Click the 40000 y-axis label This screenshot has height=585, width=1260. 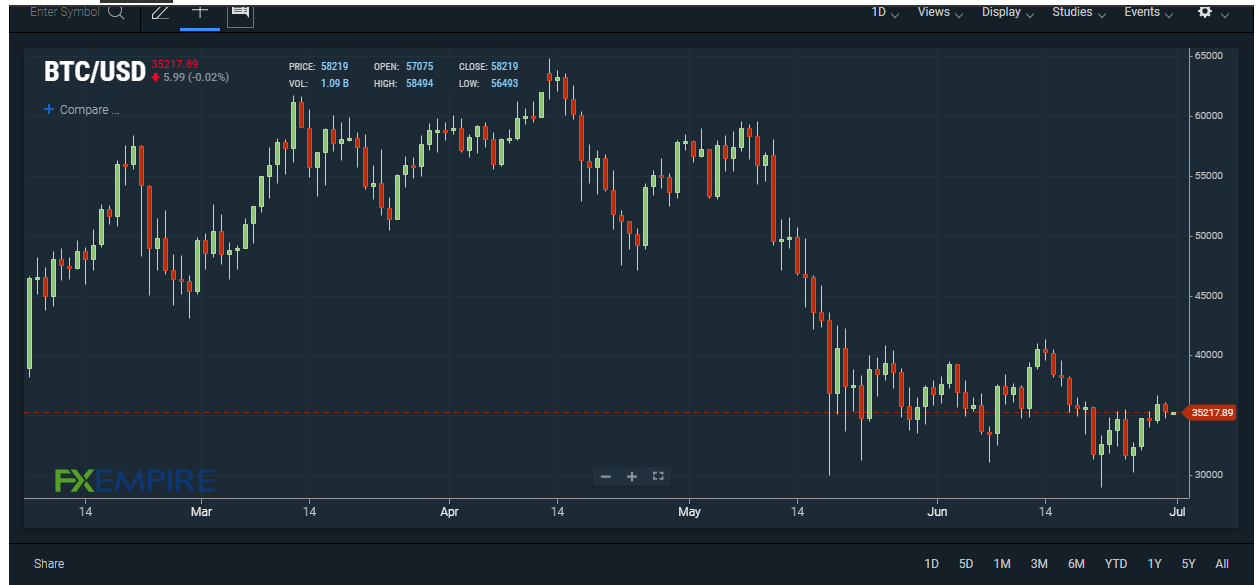tap(1209, 355)
